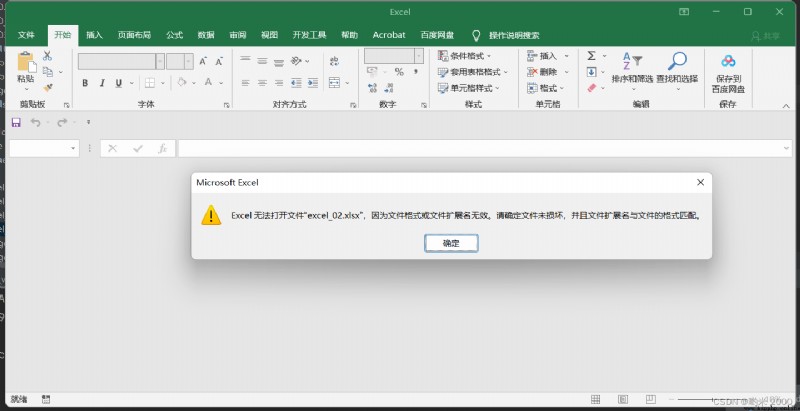Switch to the 插入 ribbon tab
The width and height of the screenshot is (800, 411).
[x=94, y=35]
